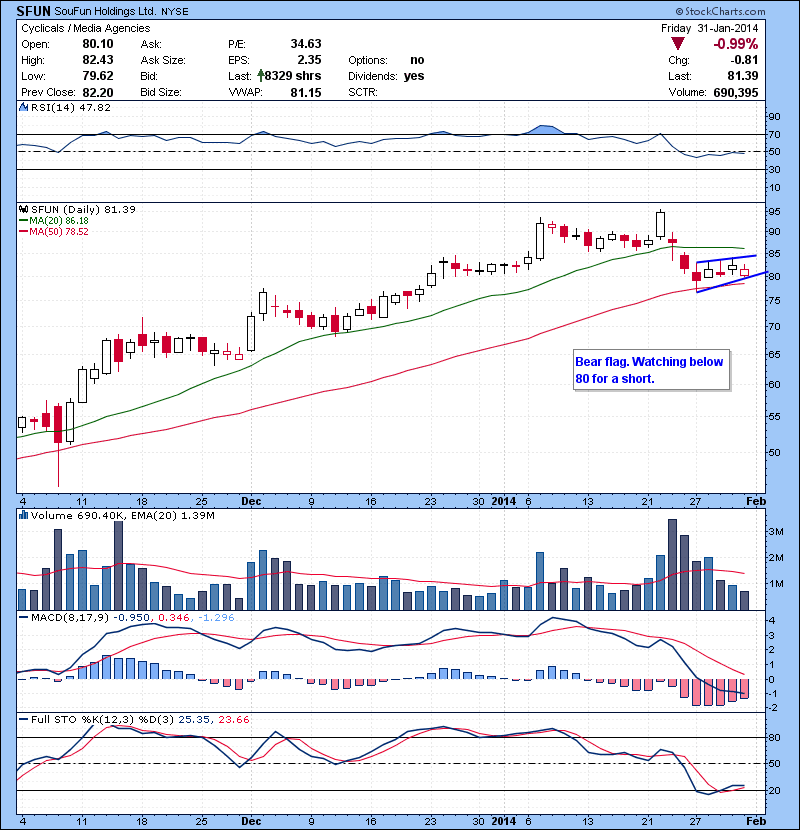Click the High value 82.43
The height and width of the screenshot is (830, 800).
coord(97,60)
